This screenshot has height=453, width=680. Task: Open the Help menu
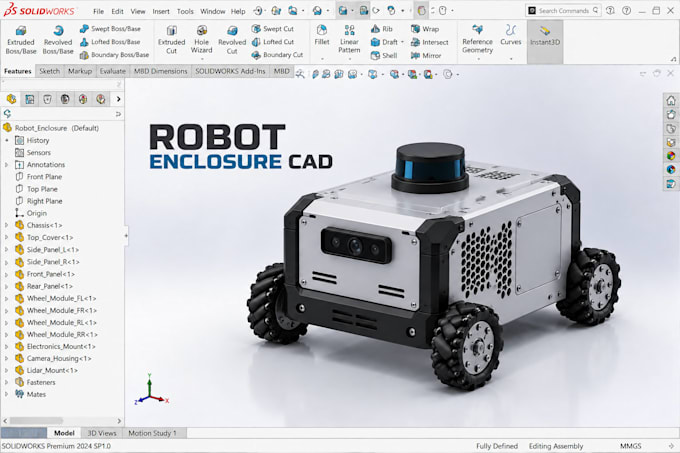(238, 11)
